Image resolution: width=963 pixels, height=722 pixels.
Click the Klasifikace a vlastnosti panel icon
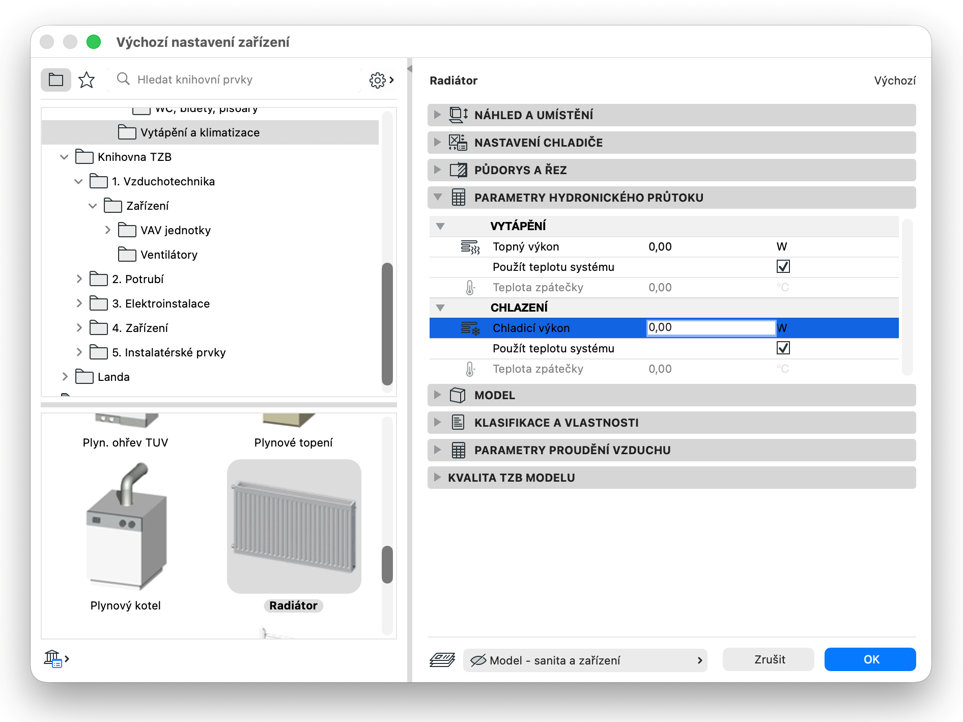[458, 422]
